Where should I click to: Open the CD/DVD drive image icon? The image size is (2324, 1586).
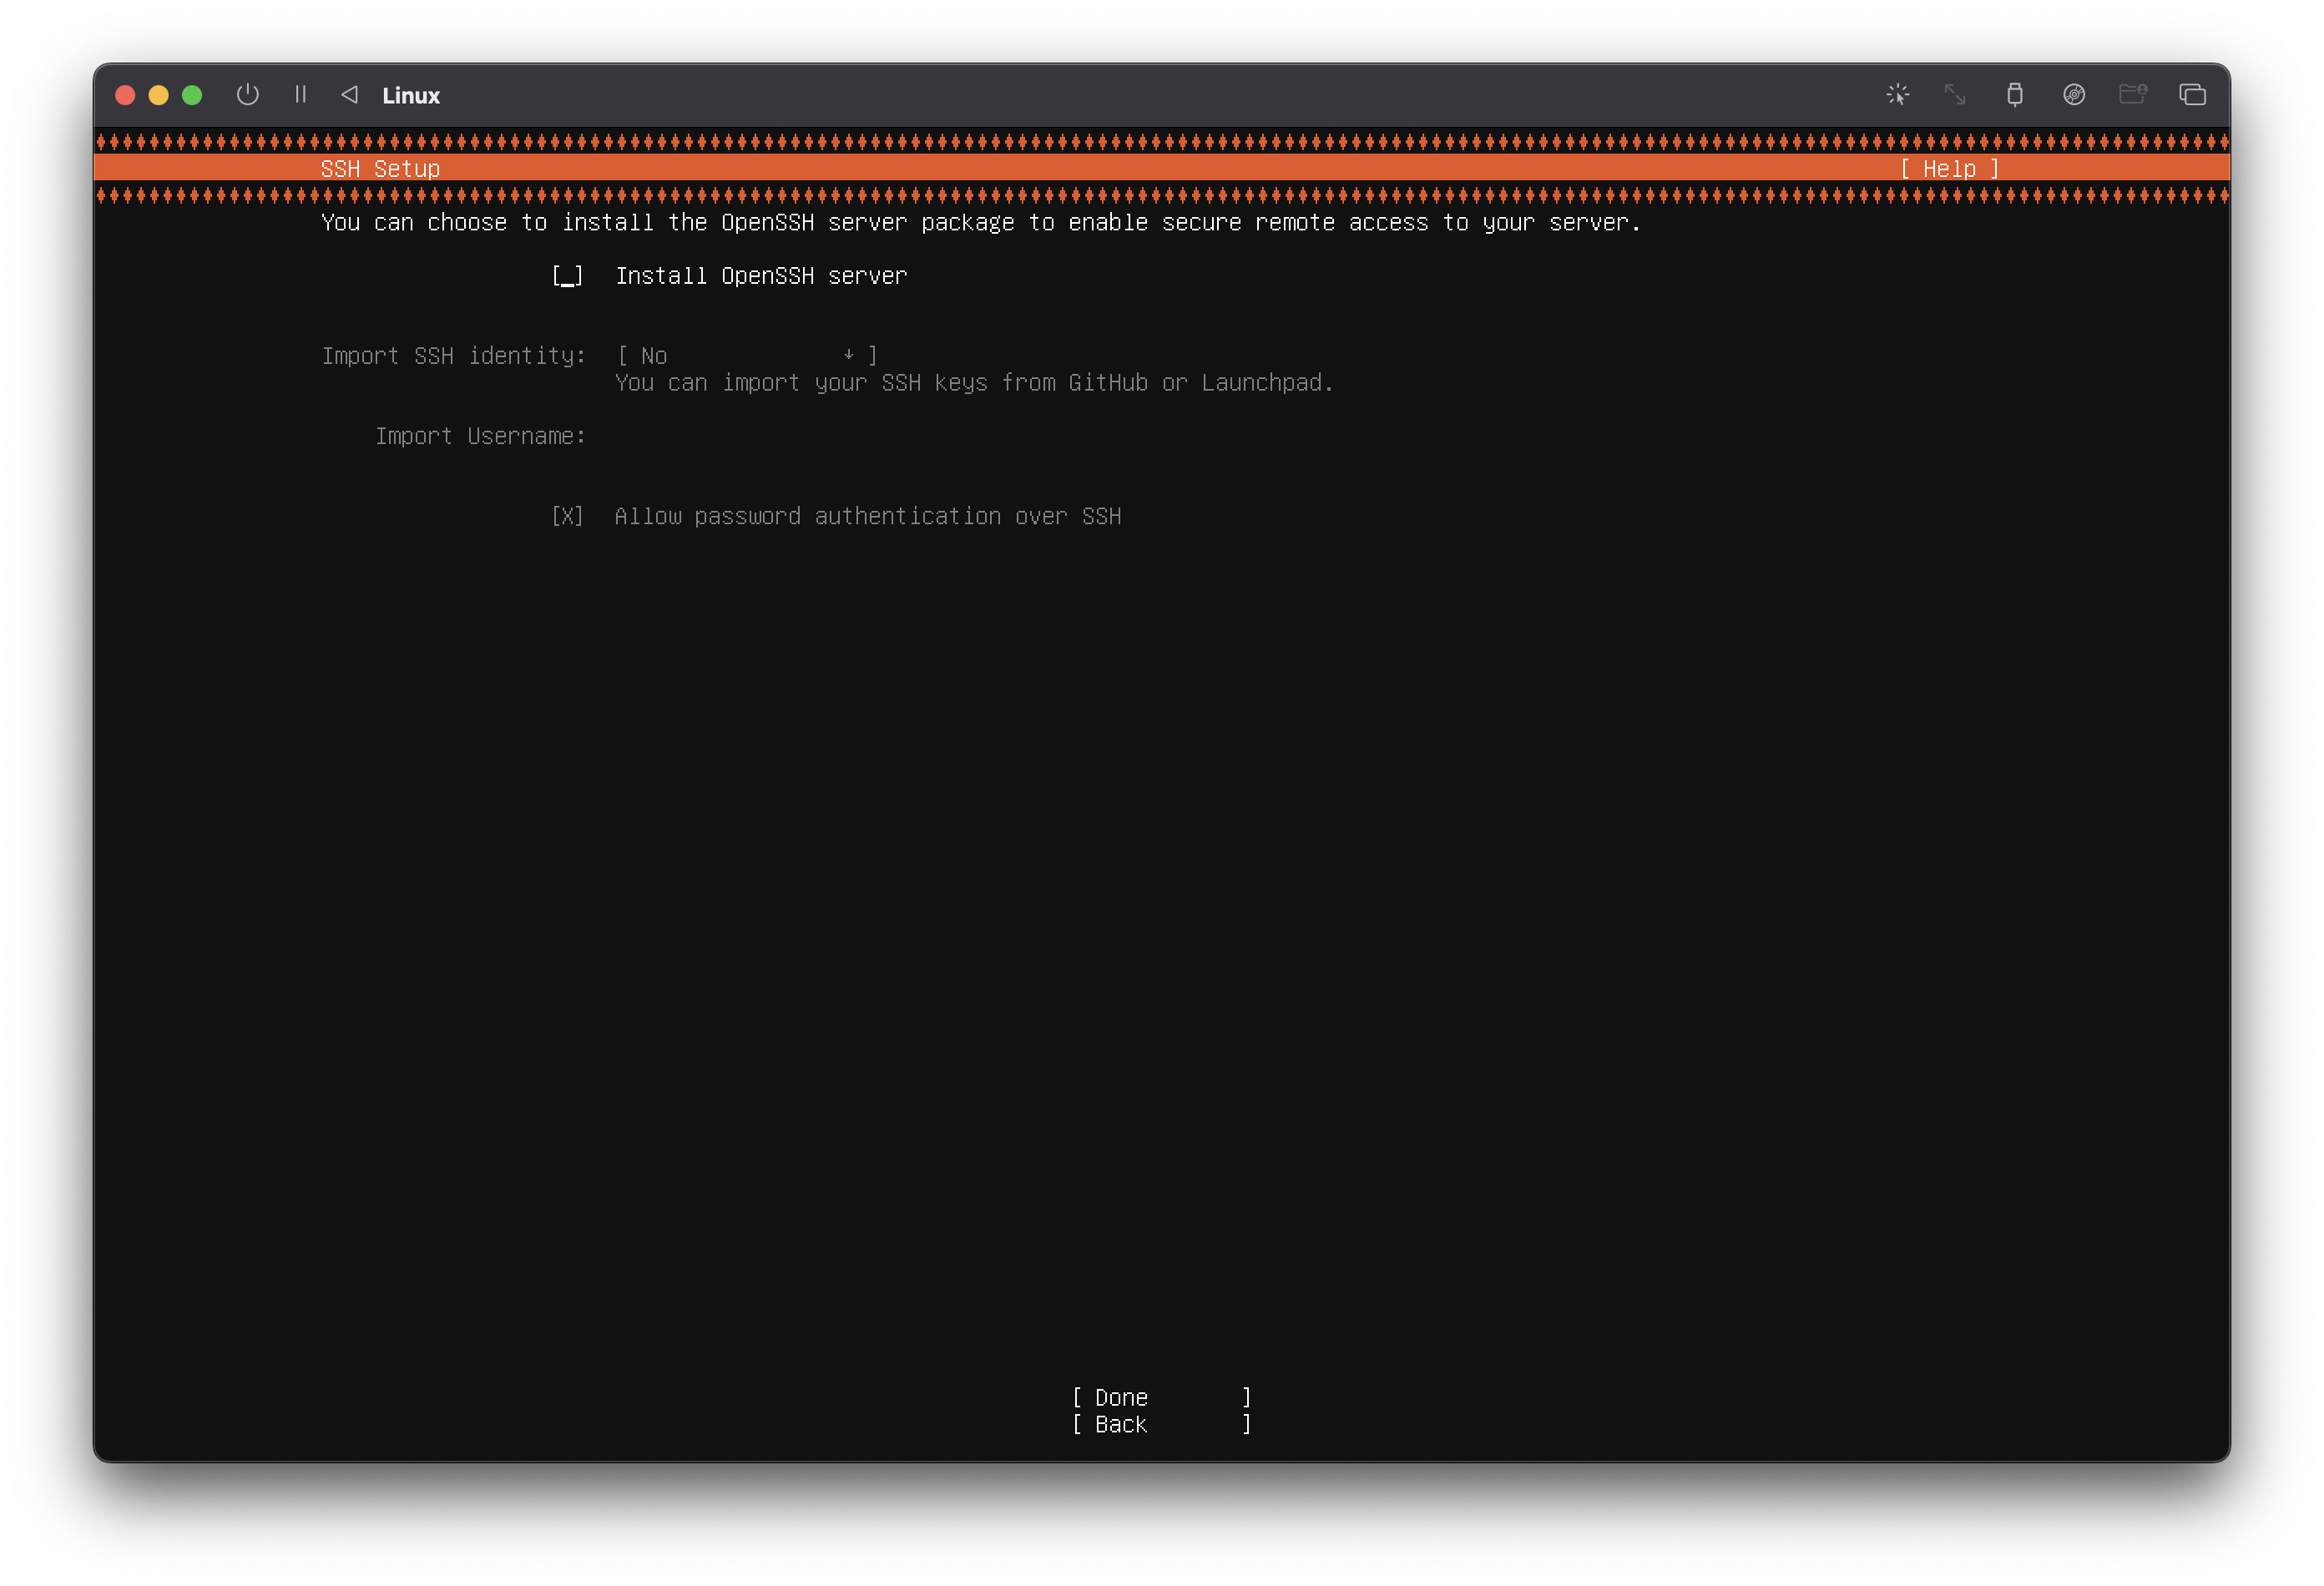pos(2073,95)
